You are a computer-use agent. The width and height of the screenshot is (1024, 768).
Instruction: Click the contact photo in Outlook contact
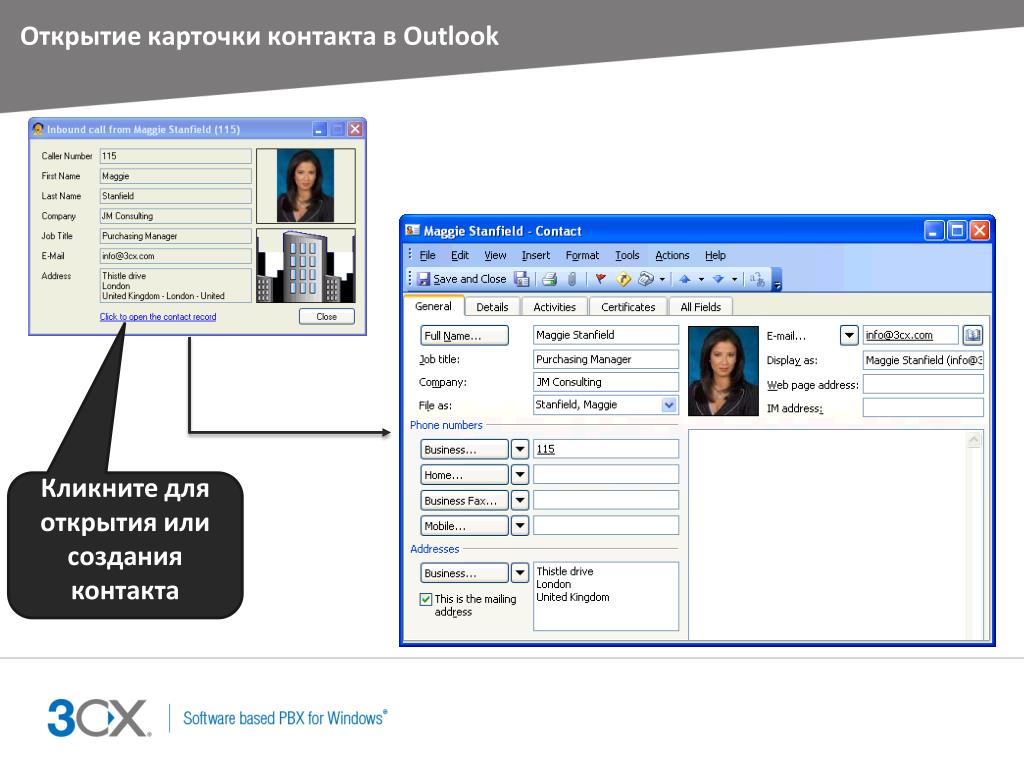pos(723,371)
